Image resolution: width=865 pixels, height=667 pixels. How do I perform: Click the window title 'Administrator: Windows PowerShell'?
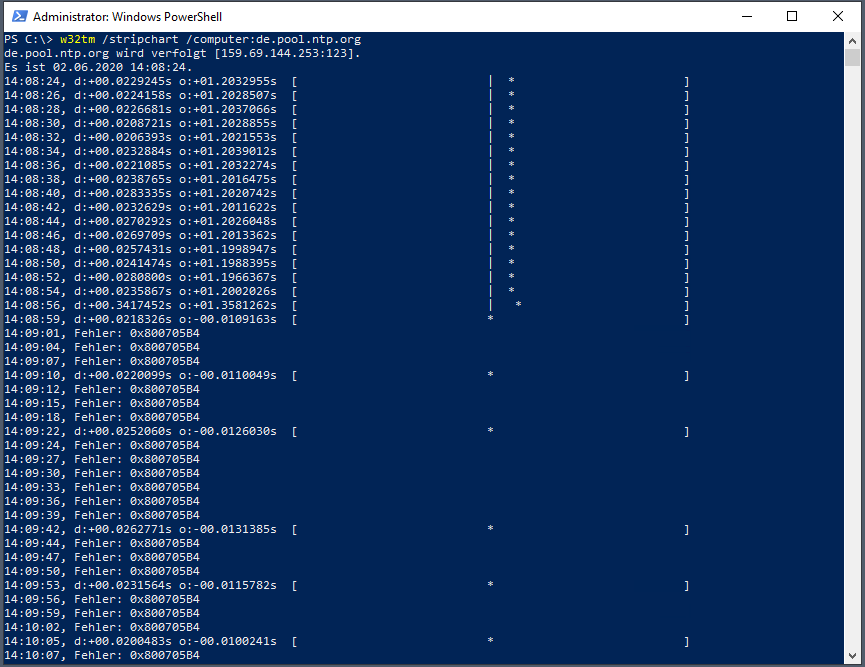[127, 17]
